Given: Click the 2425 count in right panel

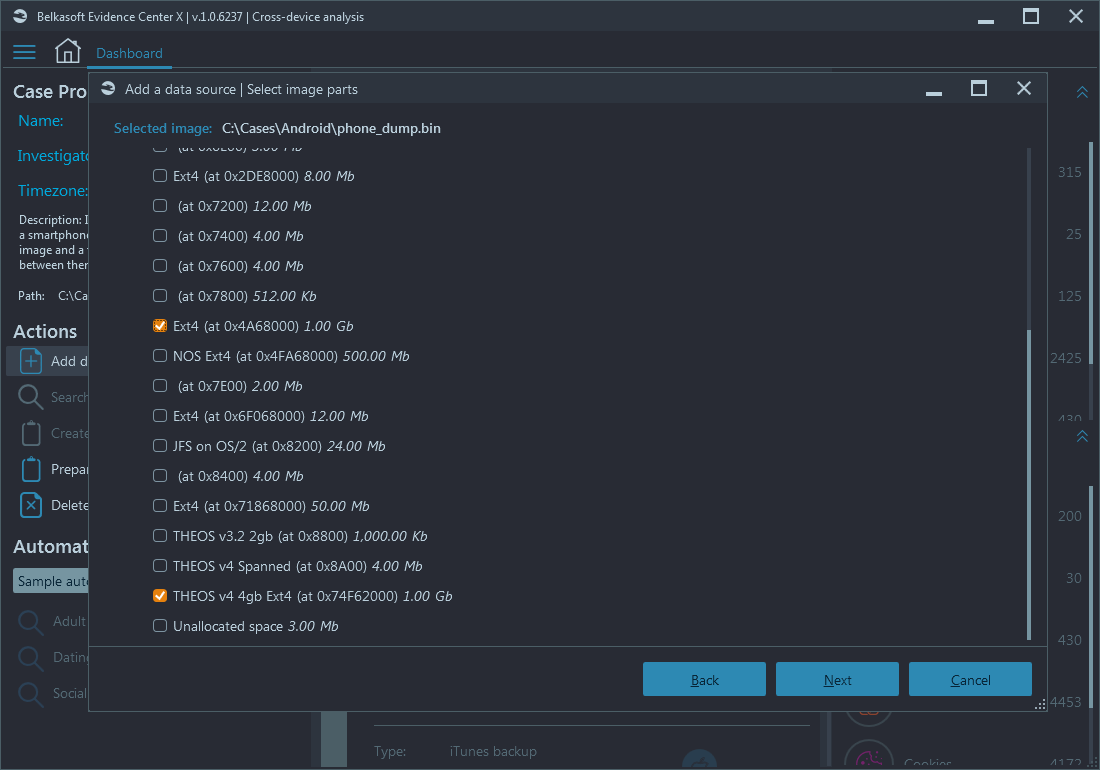Looking at the screenshot, I should [1066, 358].
